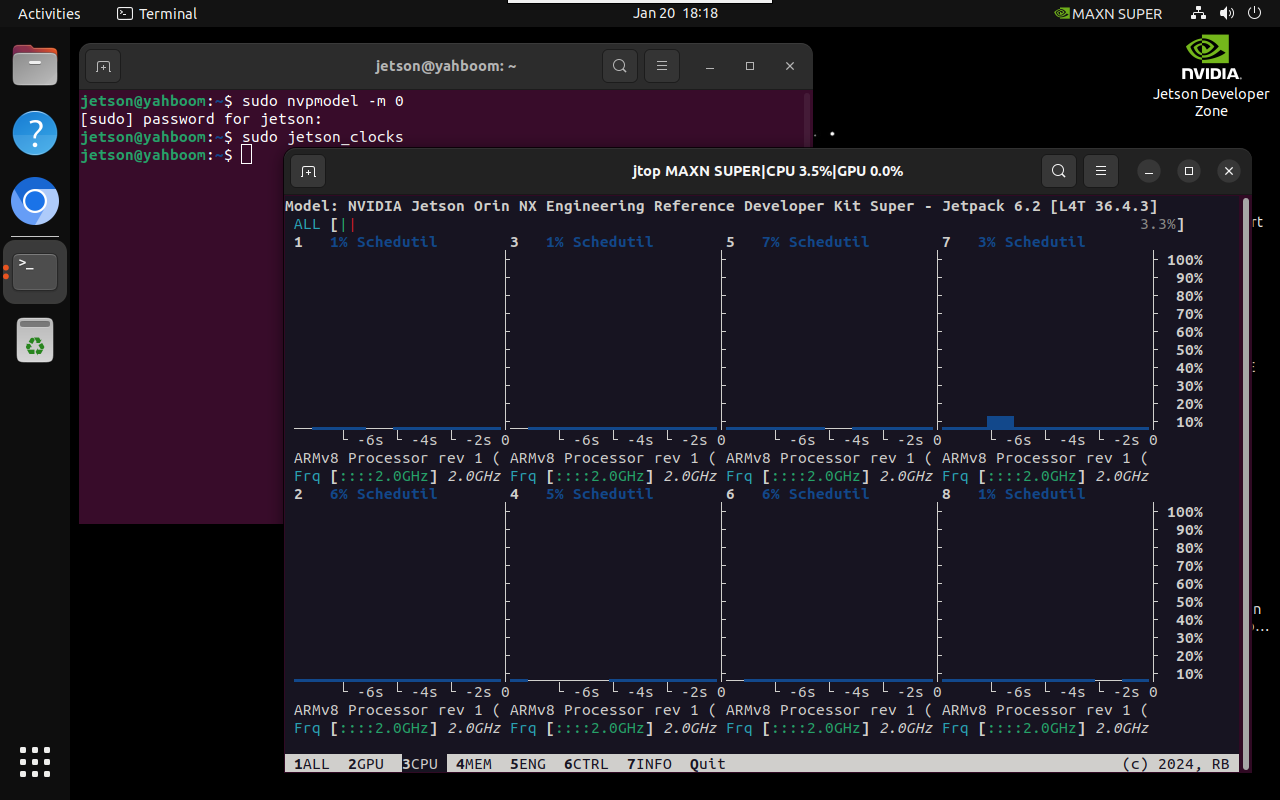Click the '3% Schedutil' label of CPU 7
The width and height of the screenshot is (1280, 800).
[x=1031, y=242]
